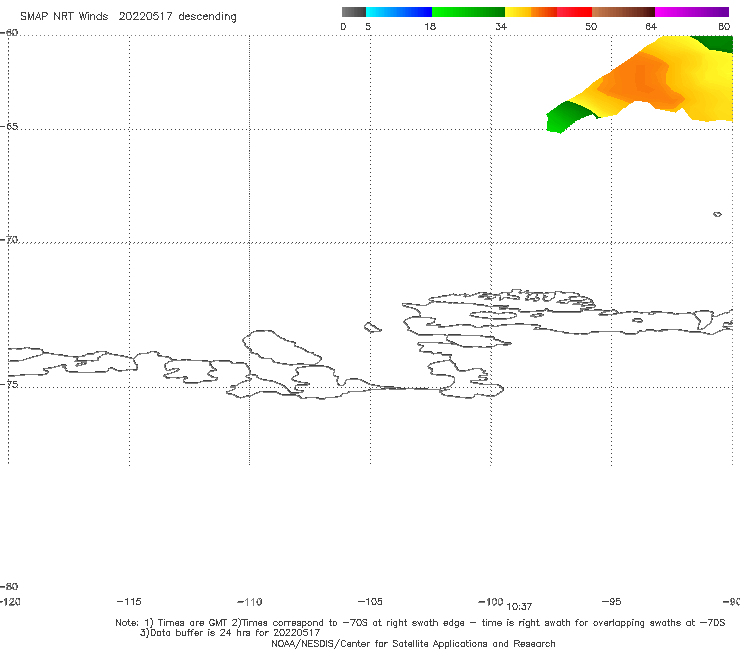The height and width of the screenshot is (650, 740).
Task: Click the brown segment of the color bar
Action: (623, 12)
